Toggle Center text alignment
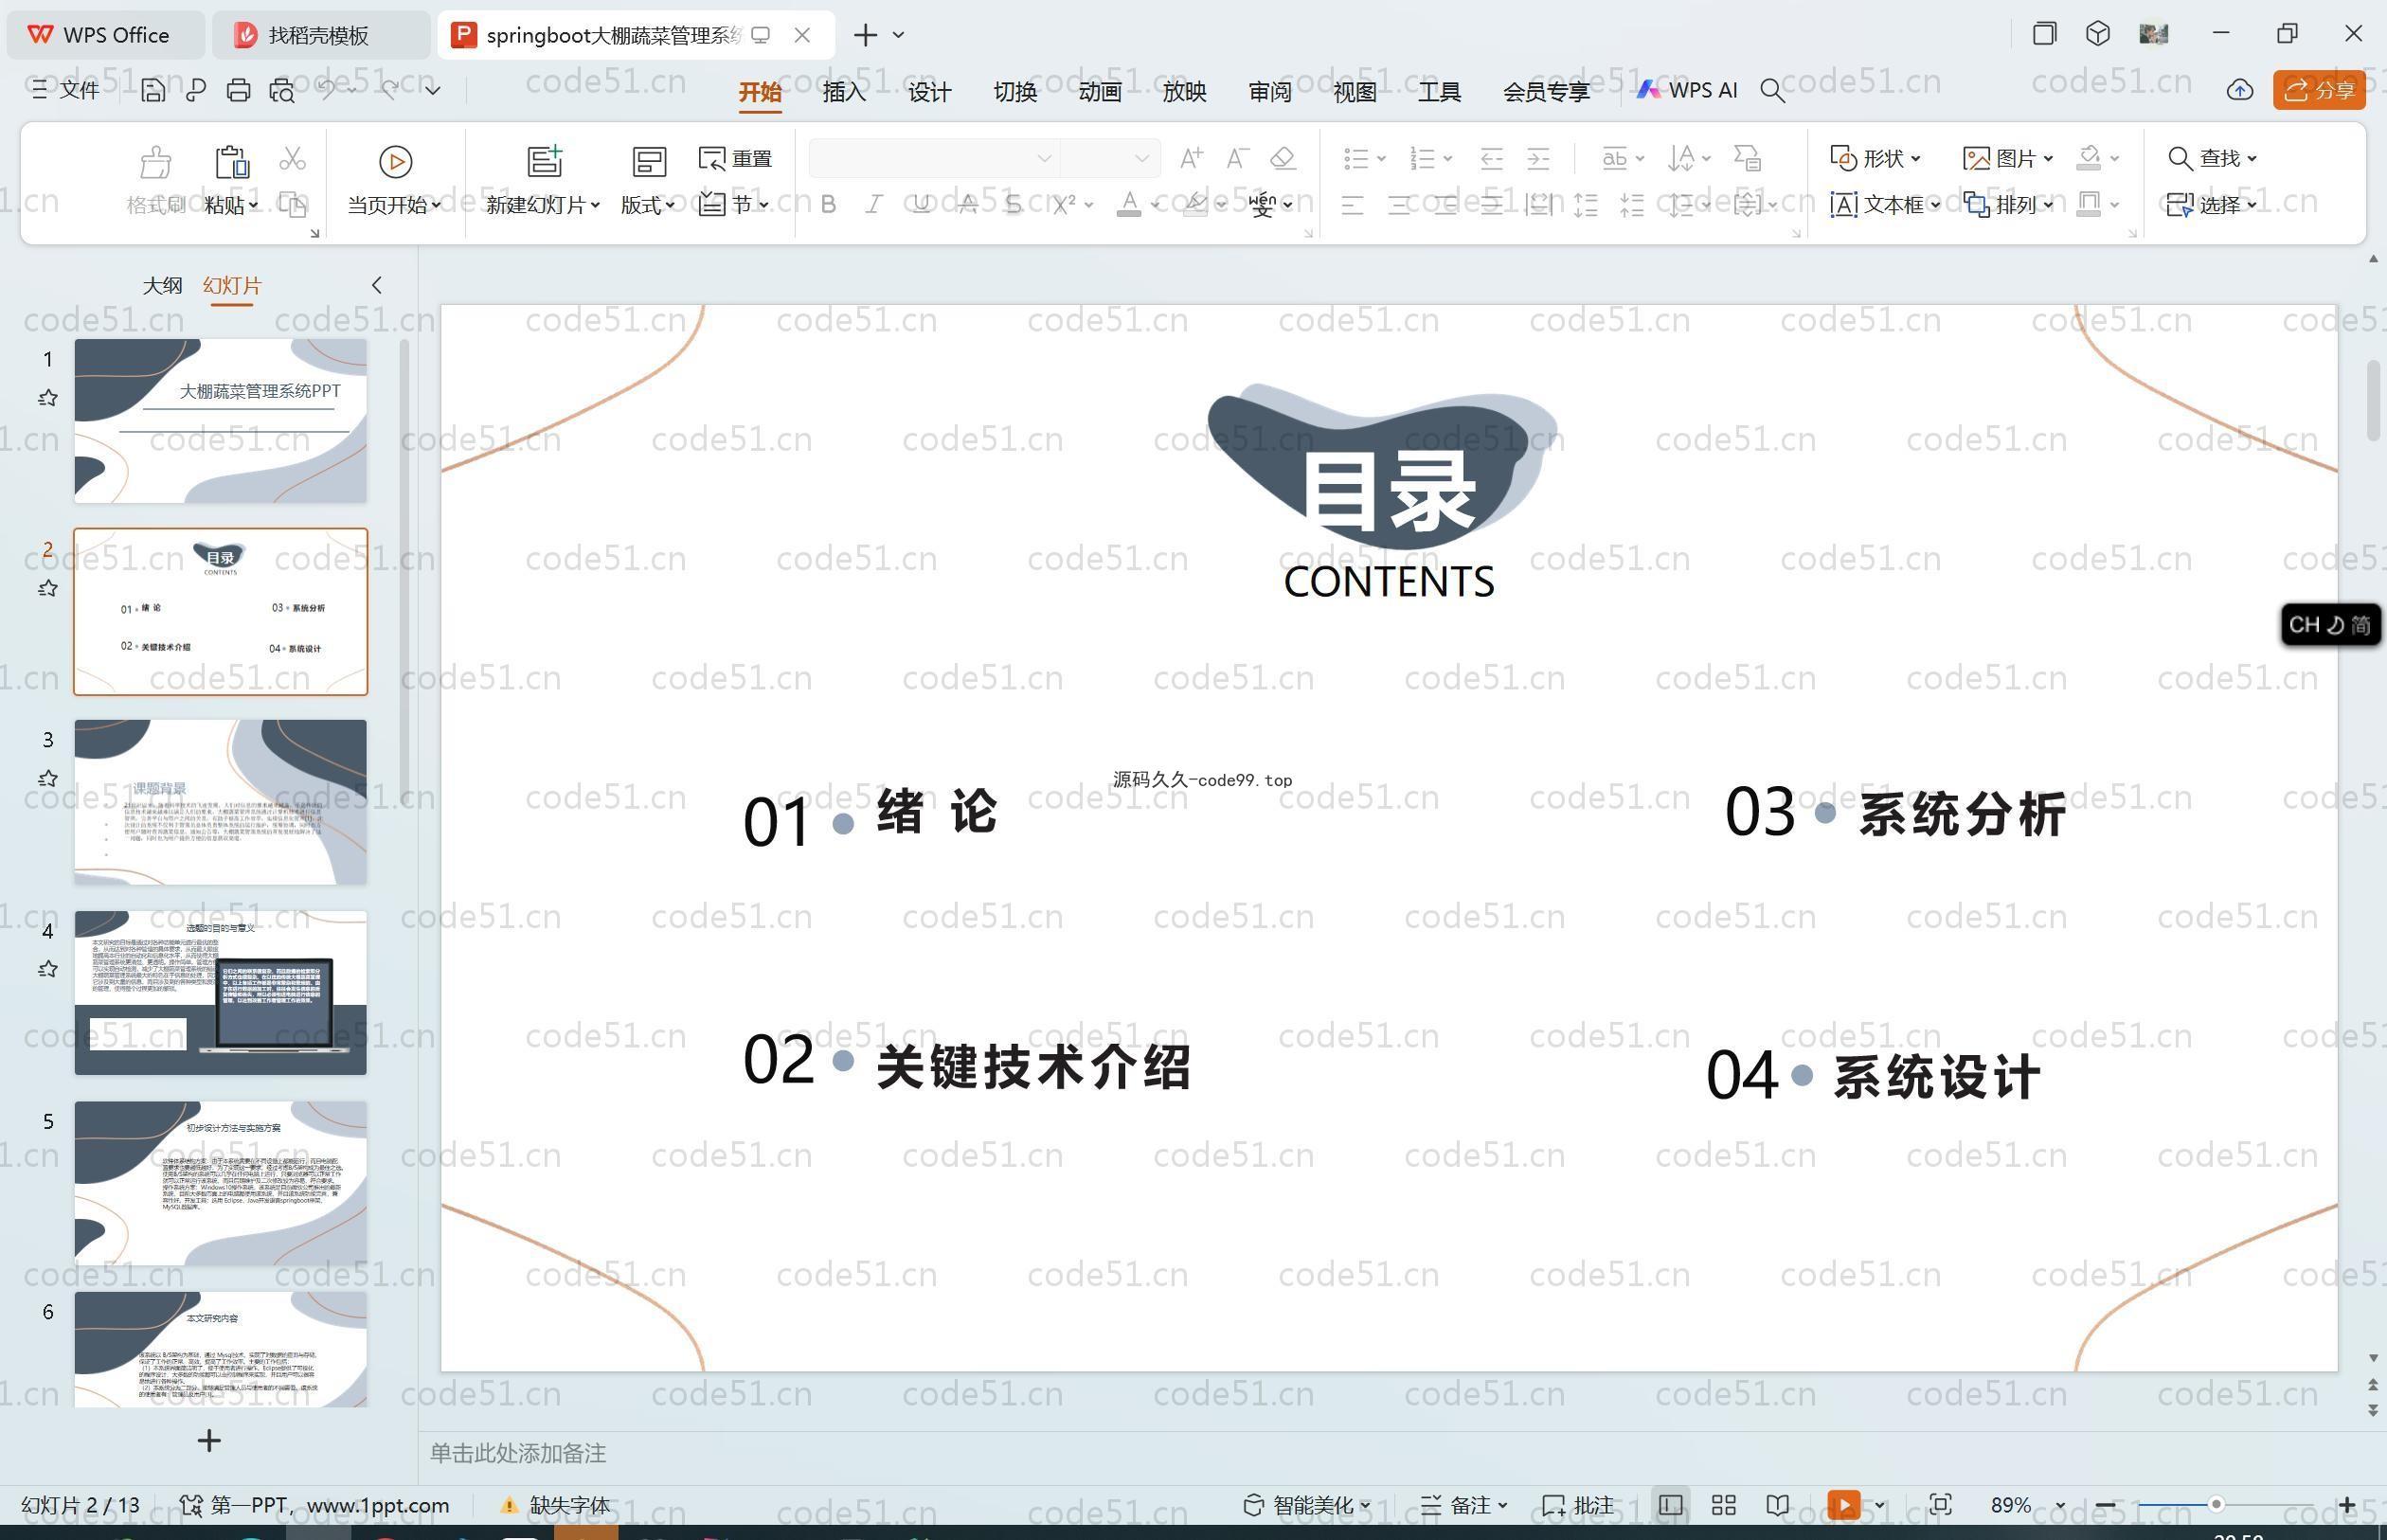 pos(1399,206)
